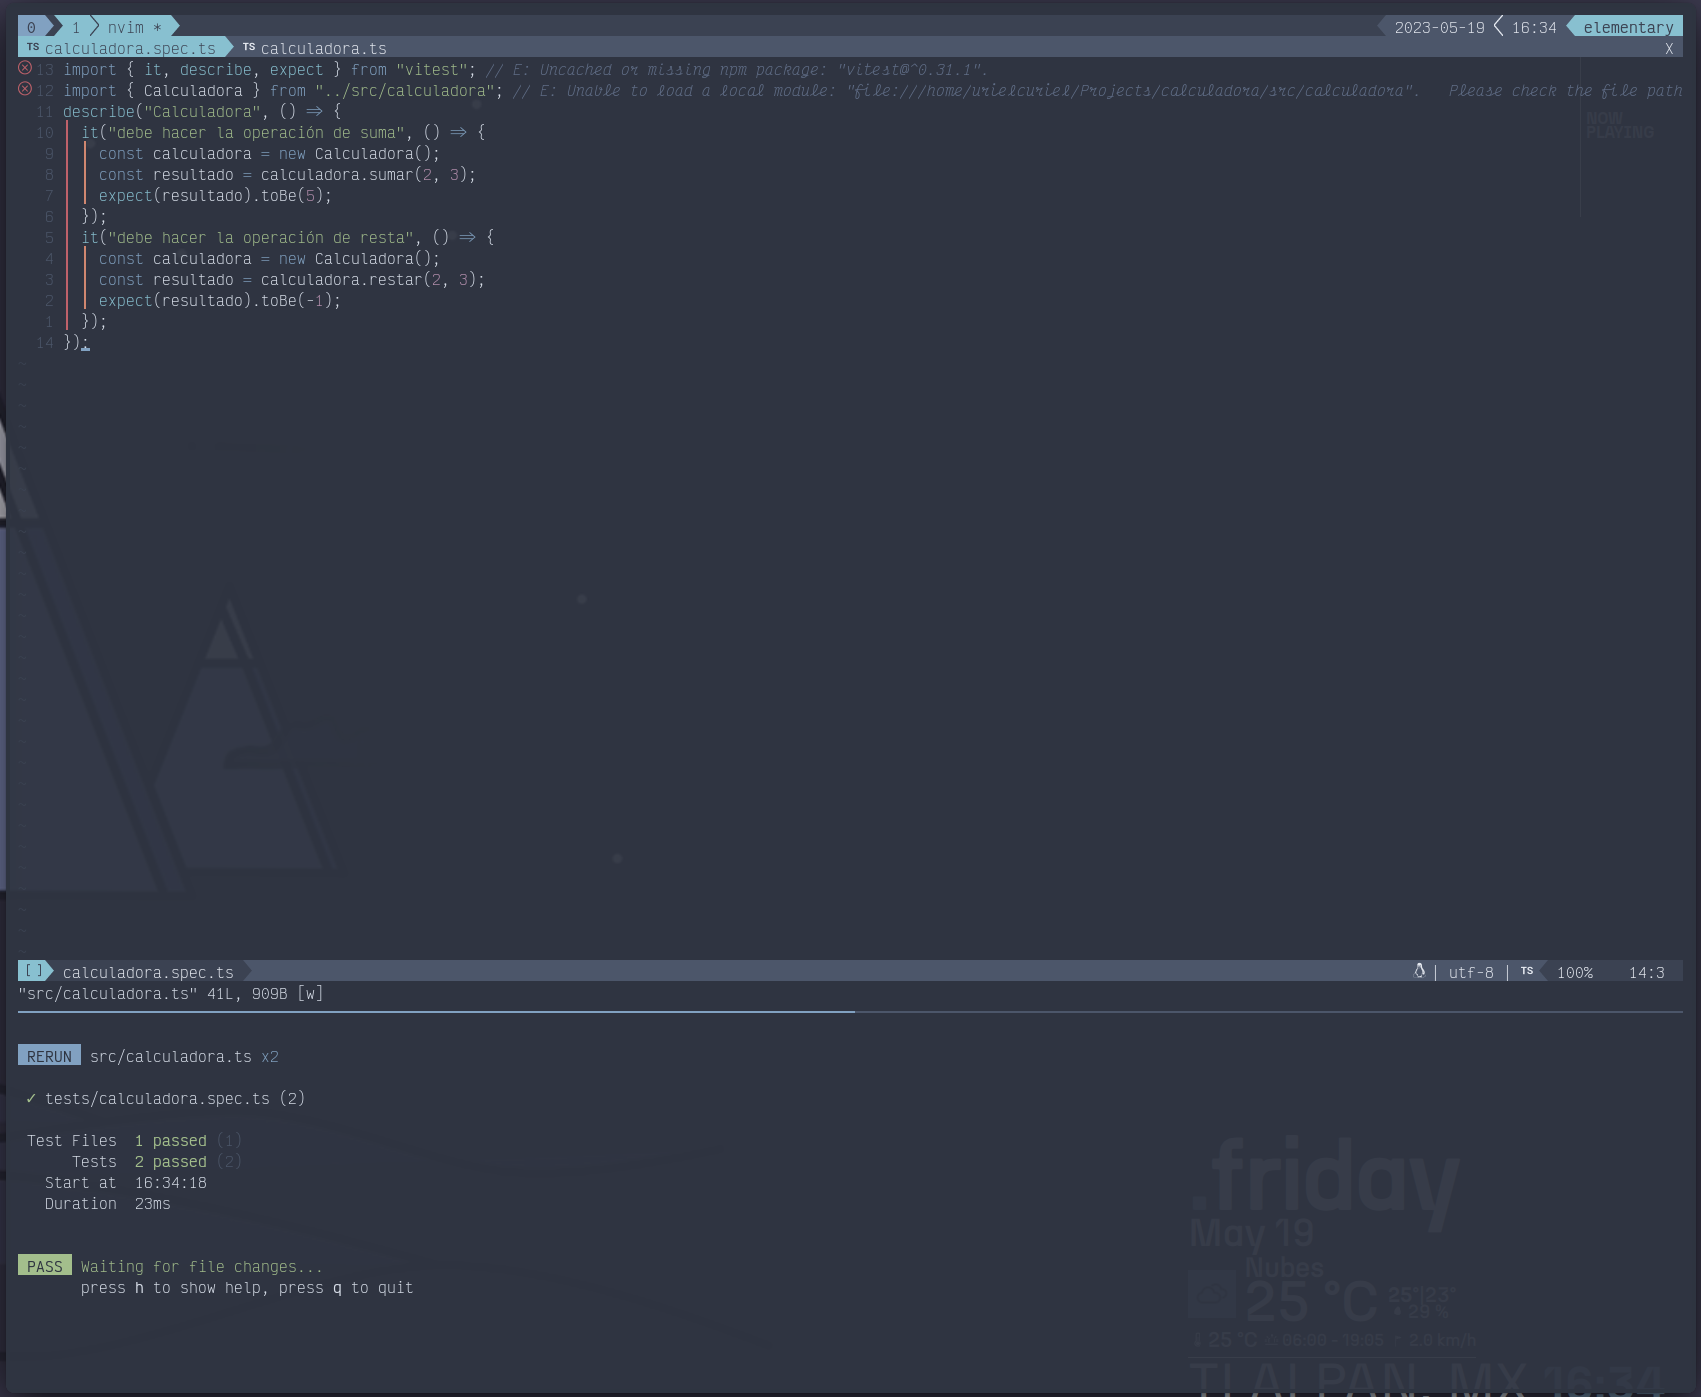Close the buffer with the tabline X
The height and width of the screenshot is (1397, 1701).
1669,48
